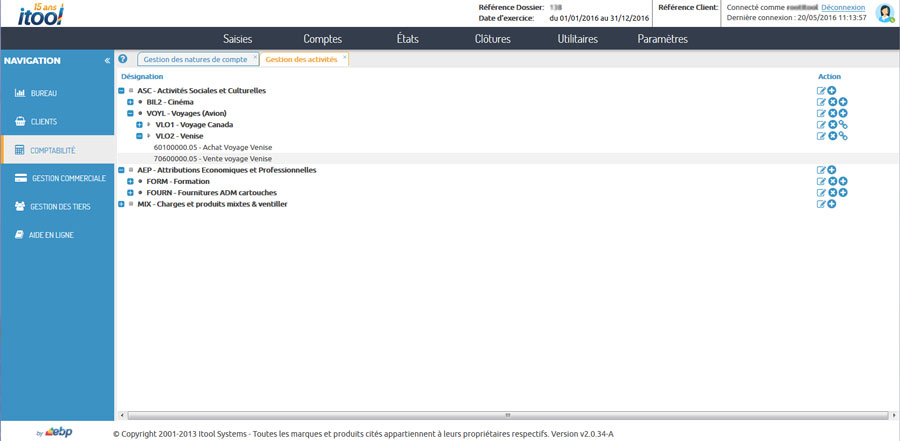This screenshot has height=441, width=900.
Task: Edit the VOYL - Voyages (Avion) row
Action: pyautogui.click(x=821, y=113)
